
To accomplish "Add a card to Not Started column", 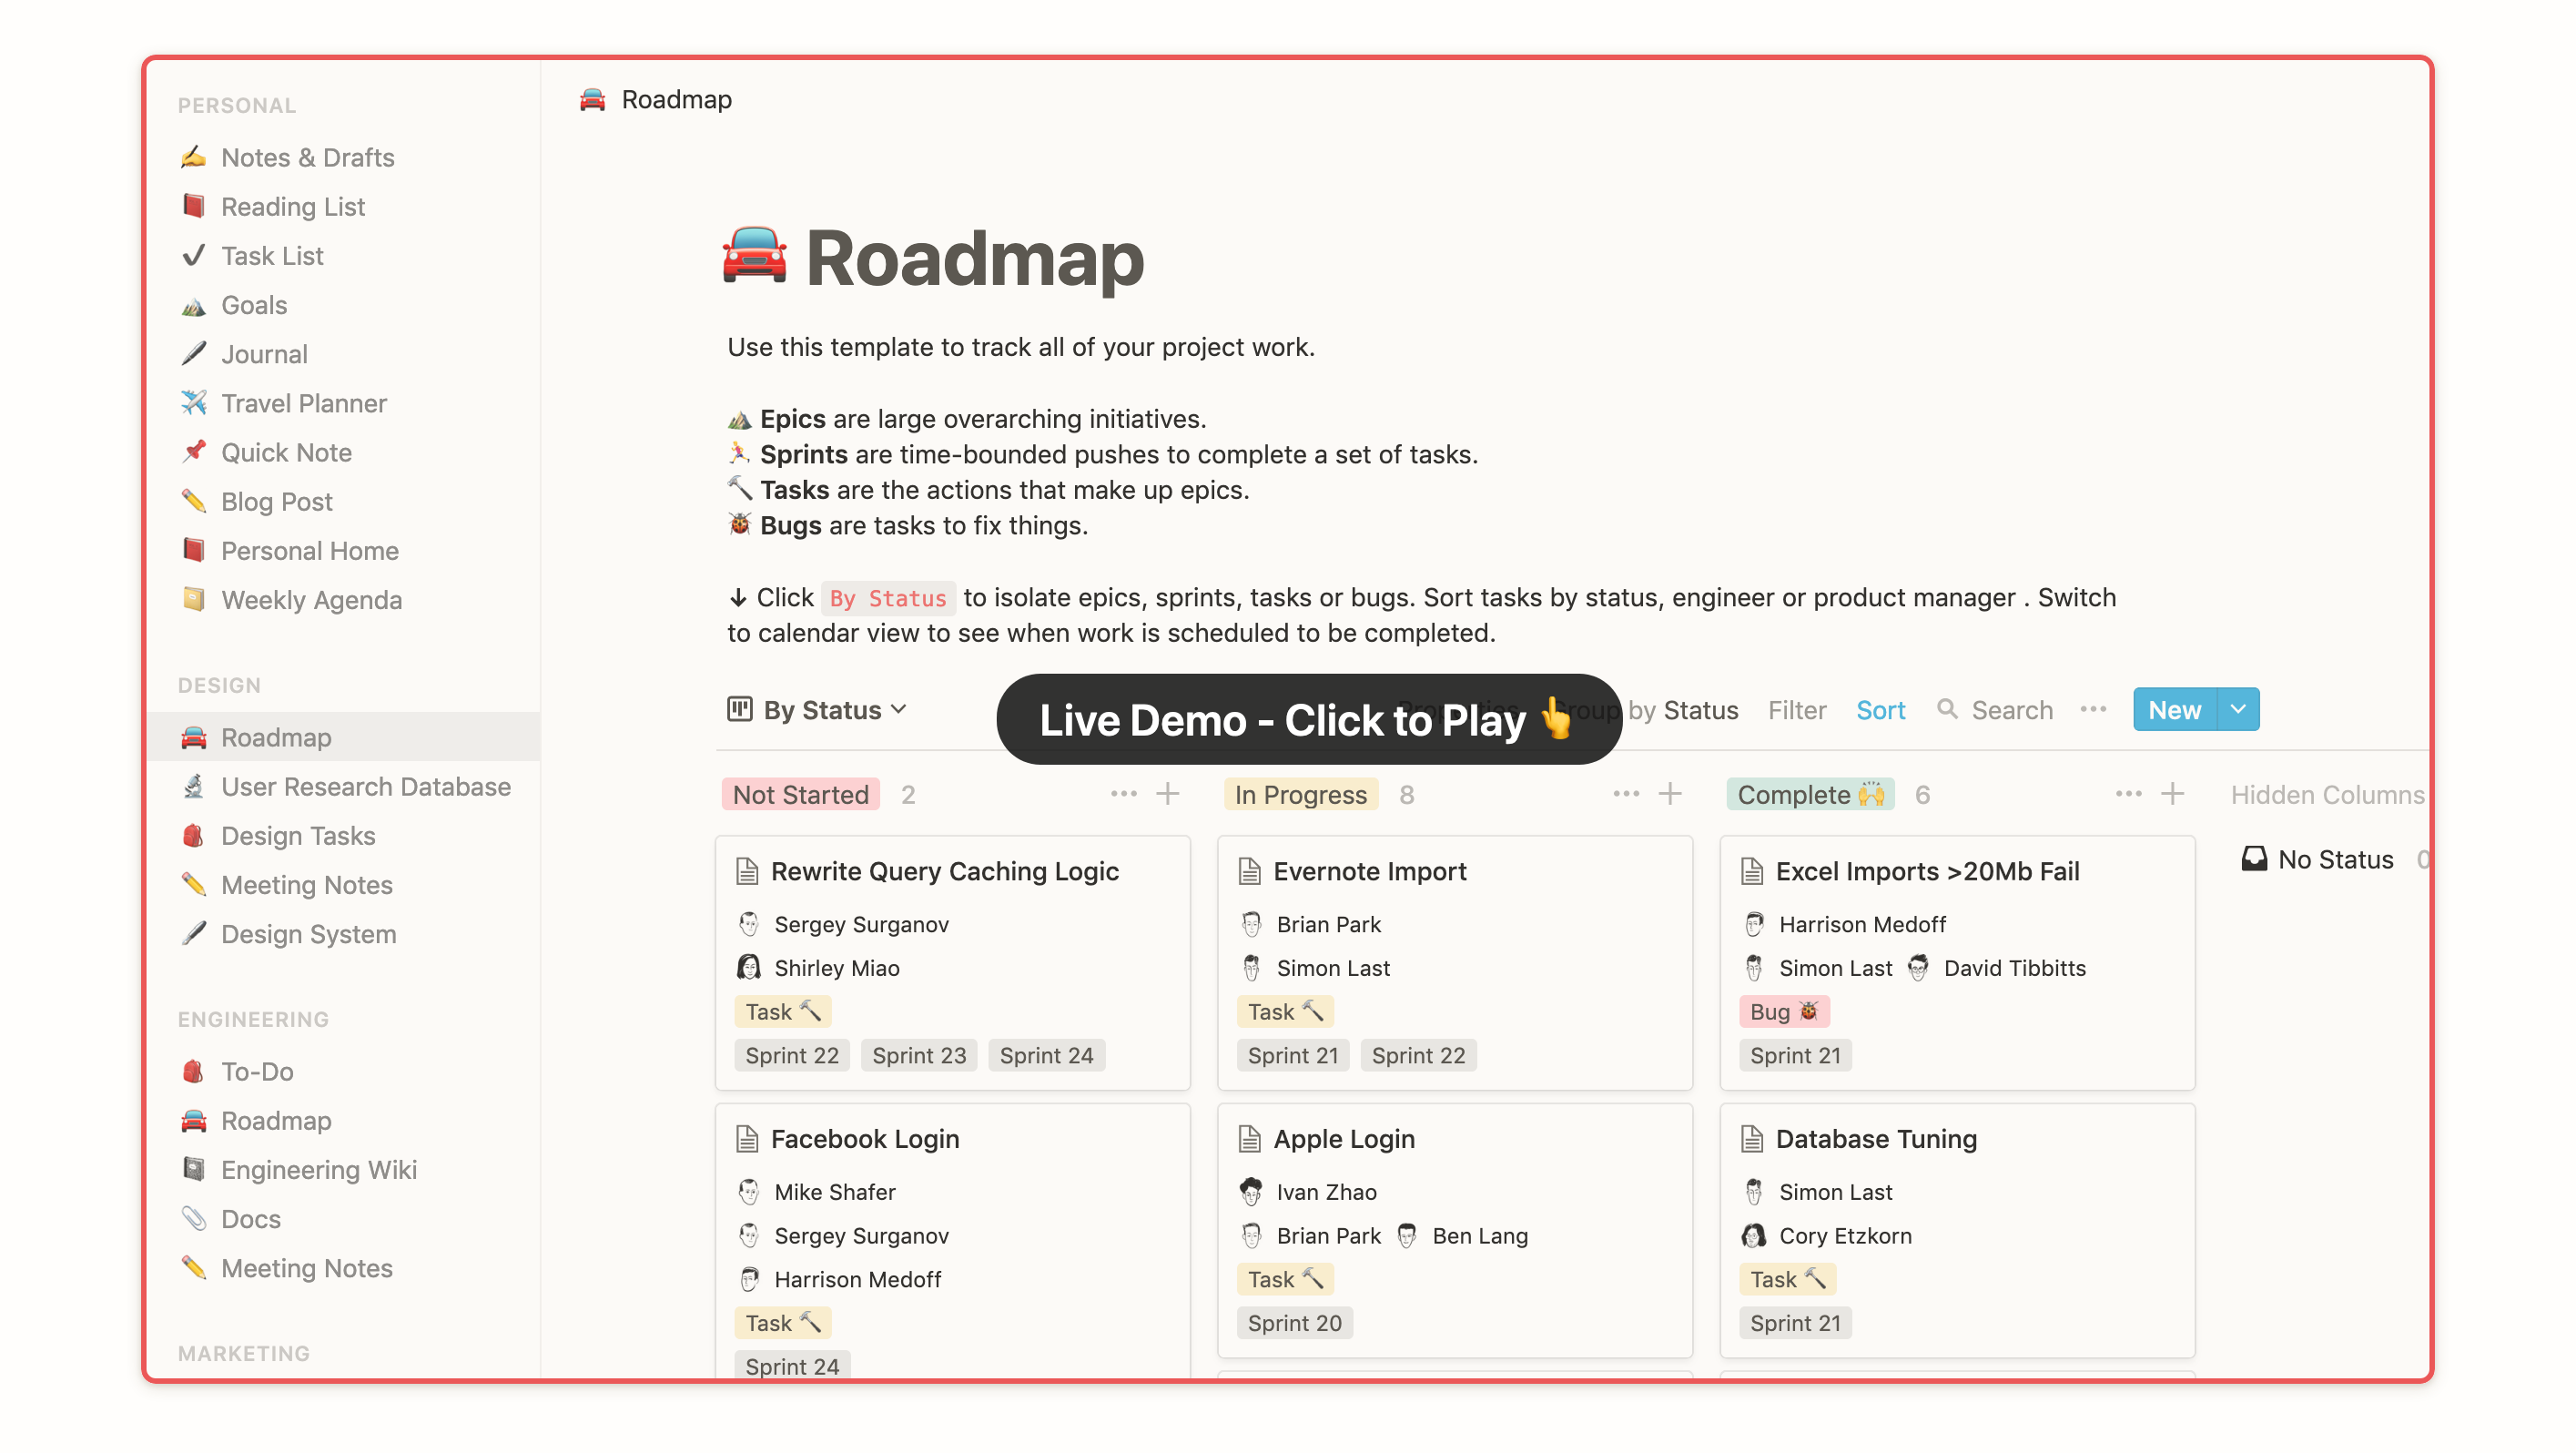I will [1167, 794].
